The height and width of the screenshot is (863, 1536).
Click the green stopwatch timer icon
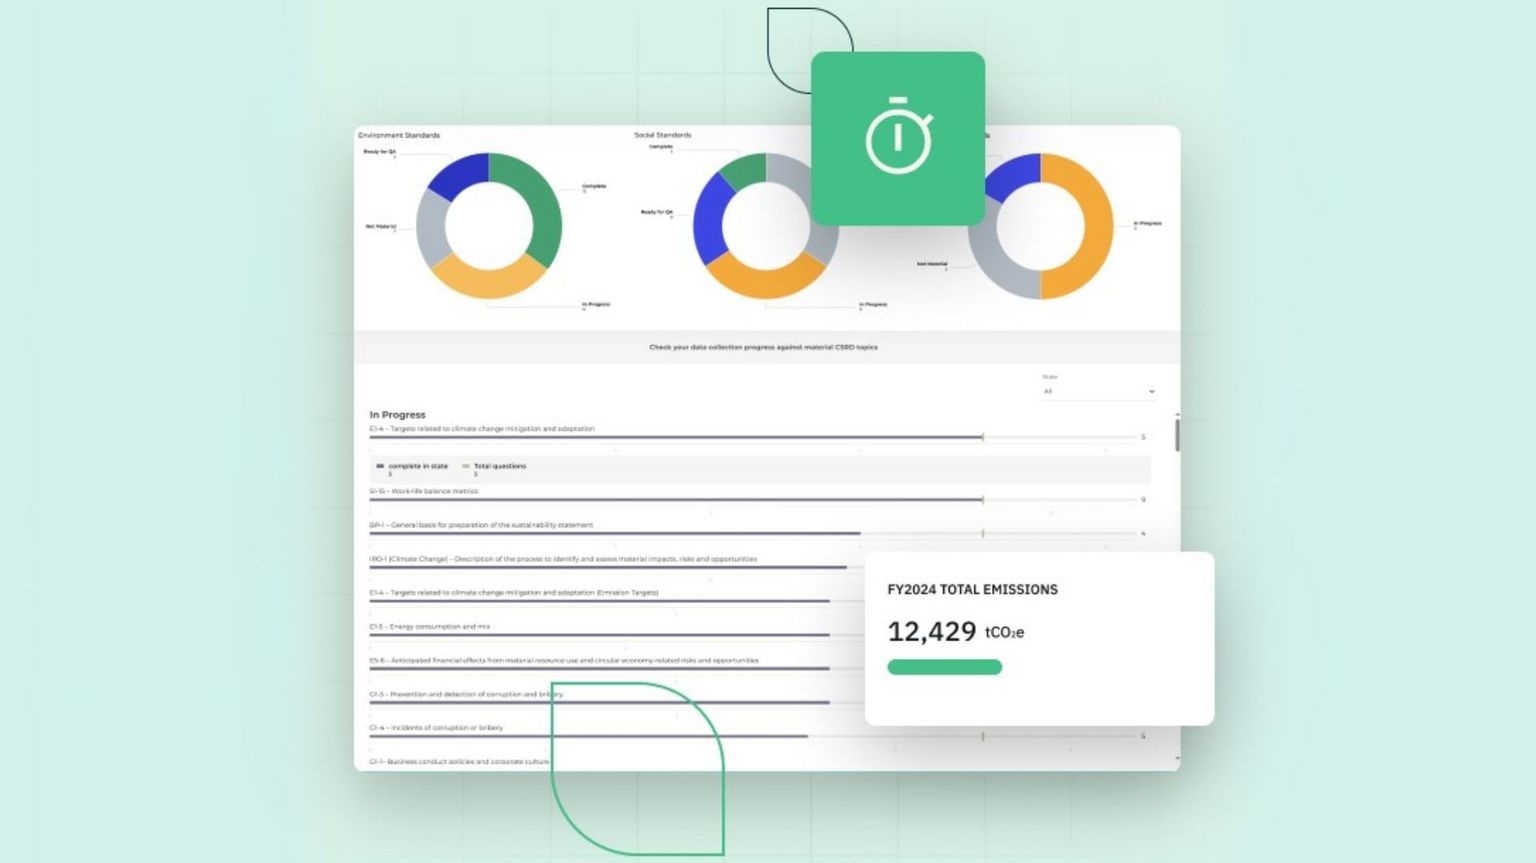pos(898,139)
